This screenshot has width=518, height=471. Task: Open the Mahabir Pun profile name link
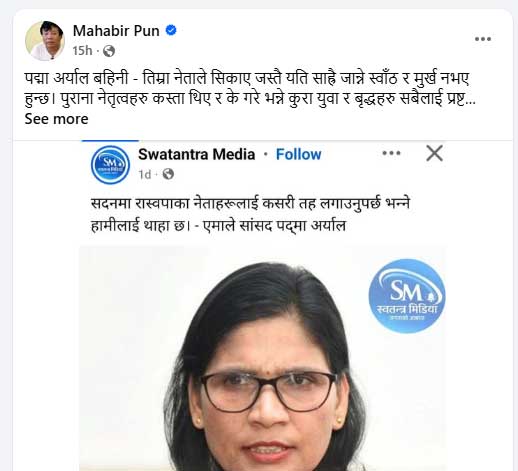click(x=116, y=31)
